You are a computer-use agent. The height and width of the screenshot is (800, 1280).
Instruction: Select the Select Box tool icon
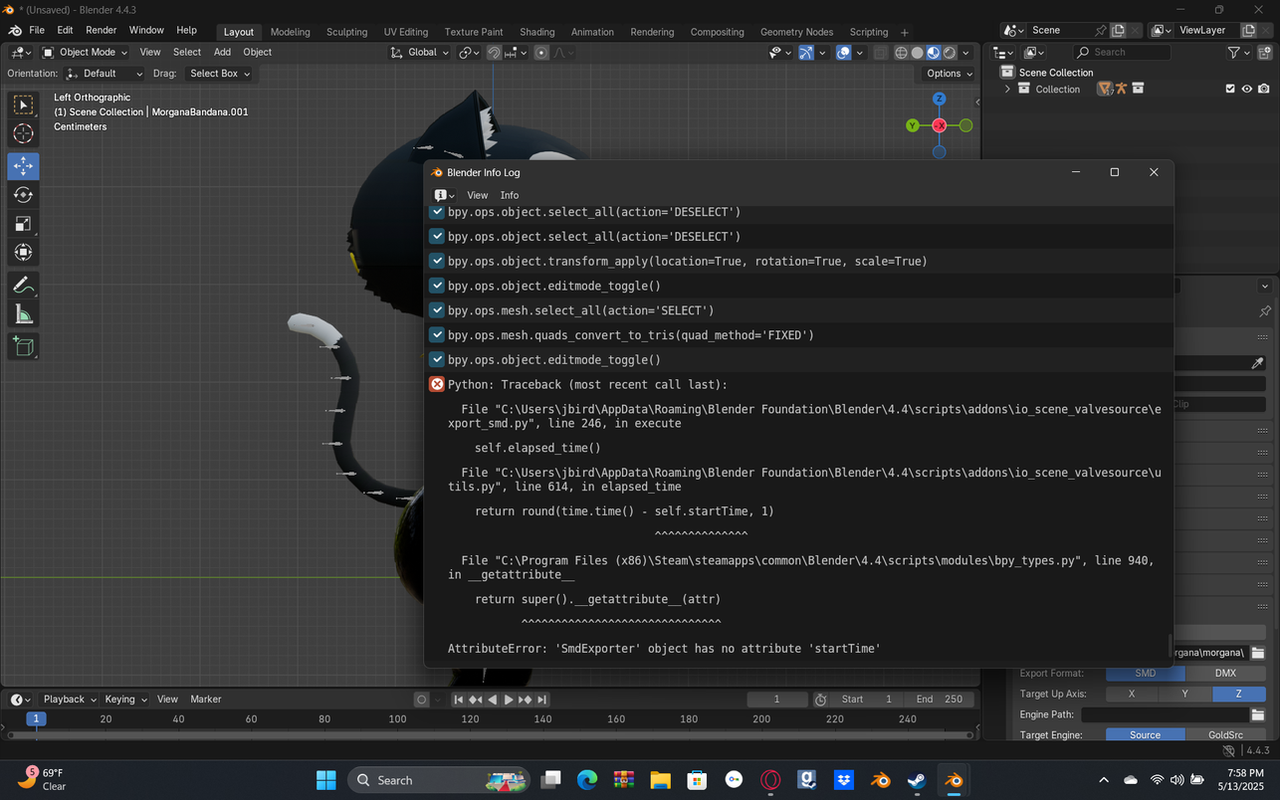[x=23, y=104]
